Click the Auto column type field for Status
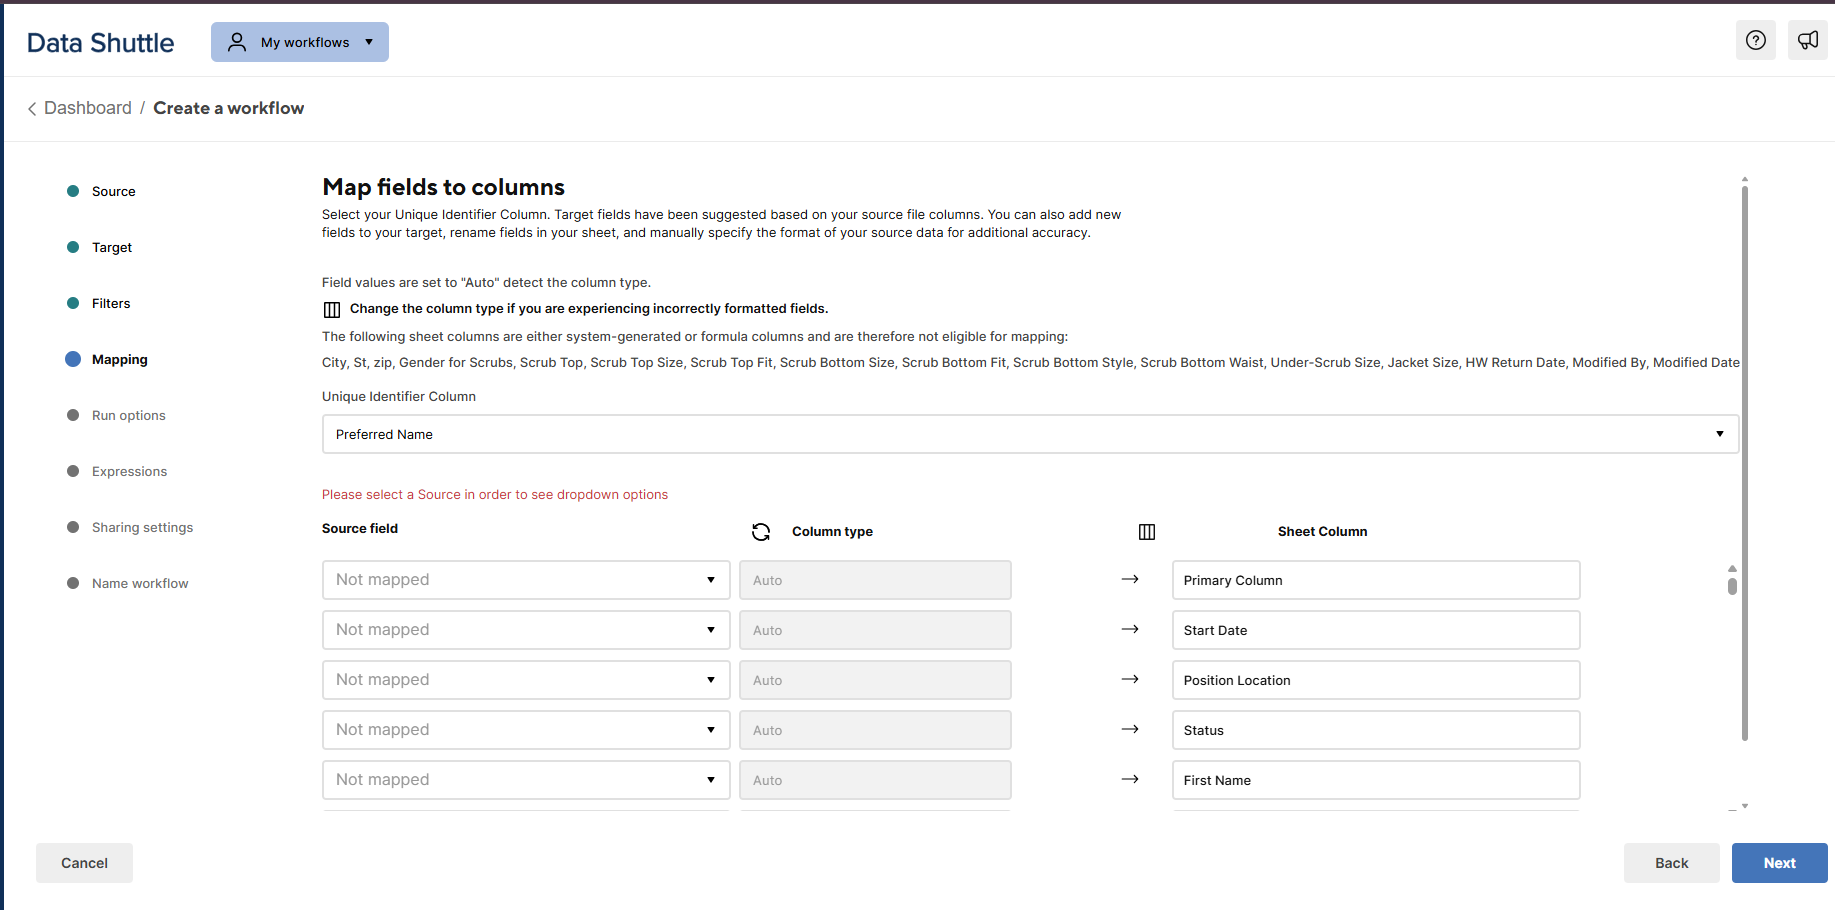The width and height of the screenshot is (1835, 910). 875,730
